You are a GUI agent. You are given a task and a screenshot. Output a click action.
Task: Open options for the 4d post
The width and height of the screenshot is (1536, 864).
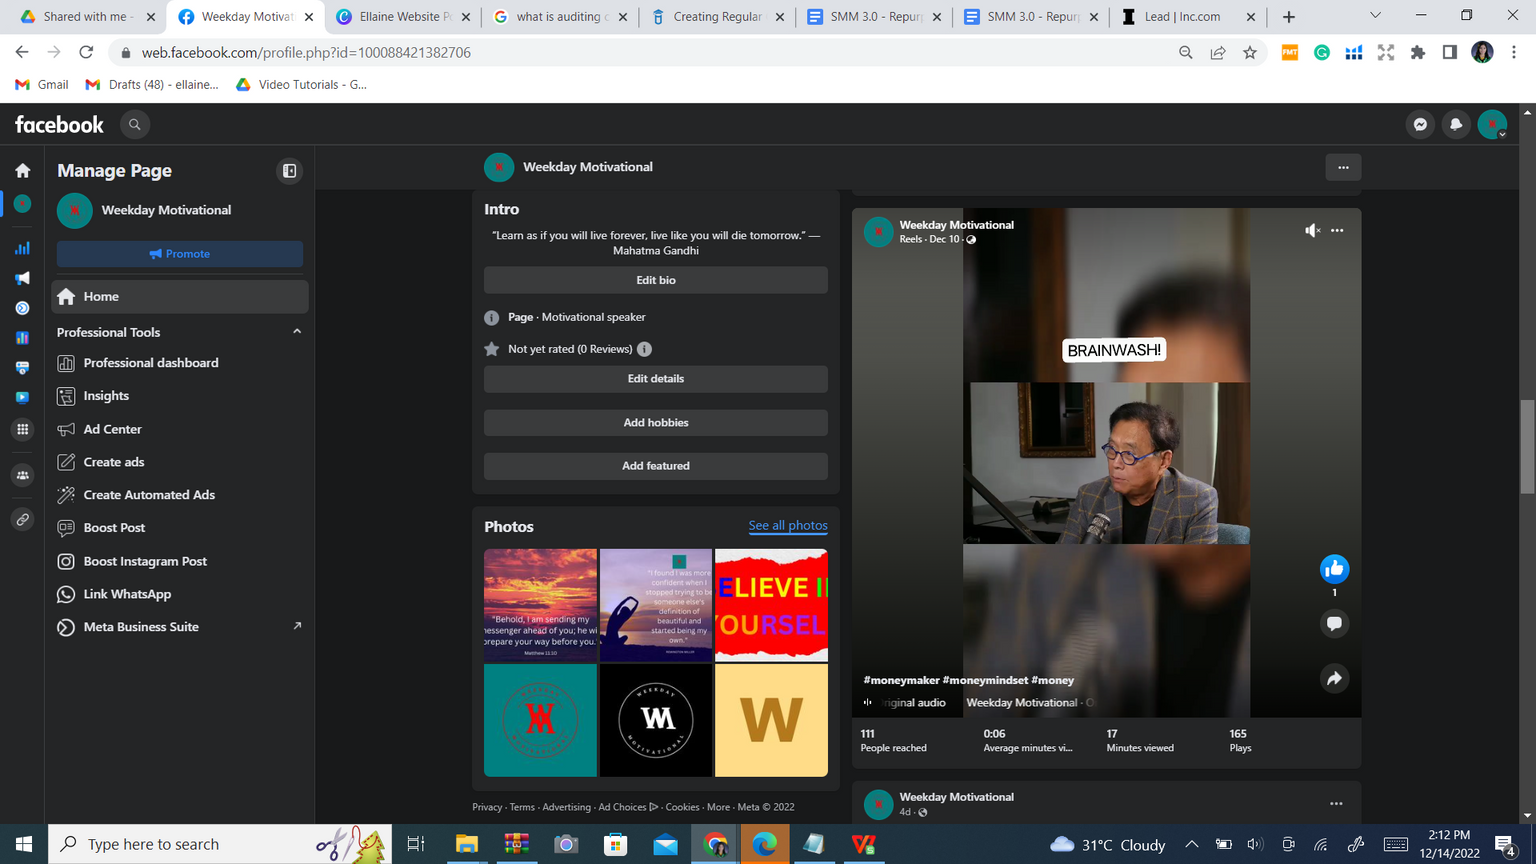click(x=1336, y=803)
